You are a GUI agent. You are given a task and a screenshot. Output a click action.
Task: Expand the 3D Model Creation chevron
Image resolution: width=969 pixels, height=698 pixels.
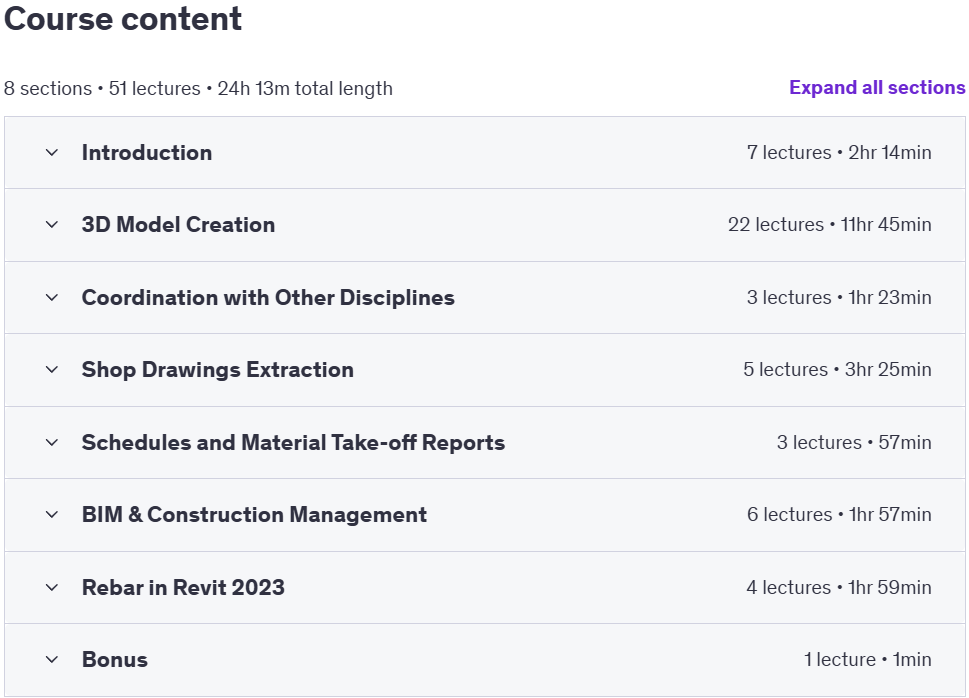coord(52,224)
